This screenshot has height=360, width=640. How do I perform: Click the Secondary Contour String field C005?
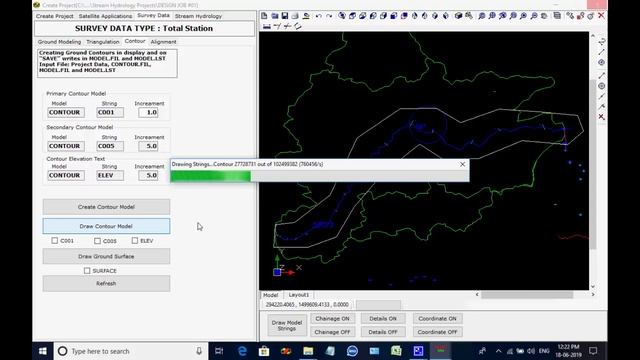point(110,146)
